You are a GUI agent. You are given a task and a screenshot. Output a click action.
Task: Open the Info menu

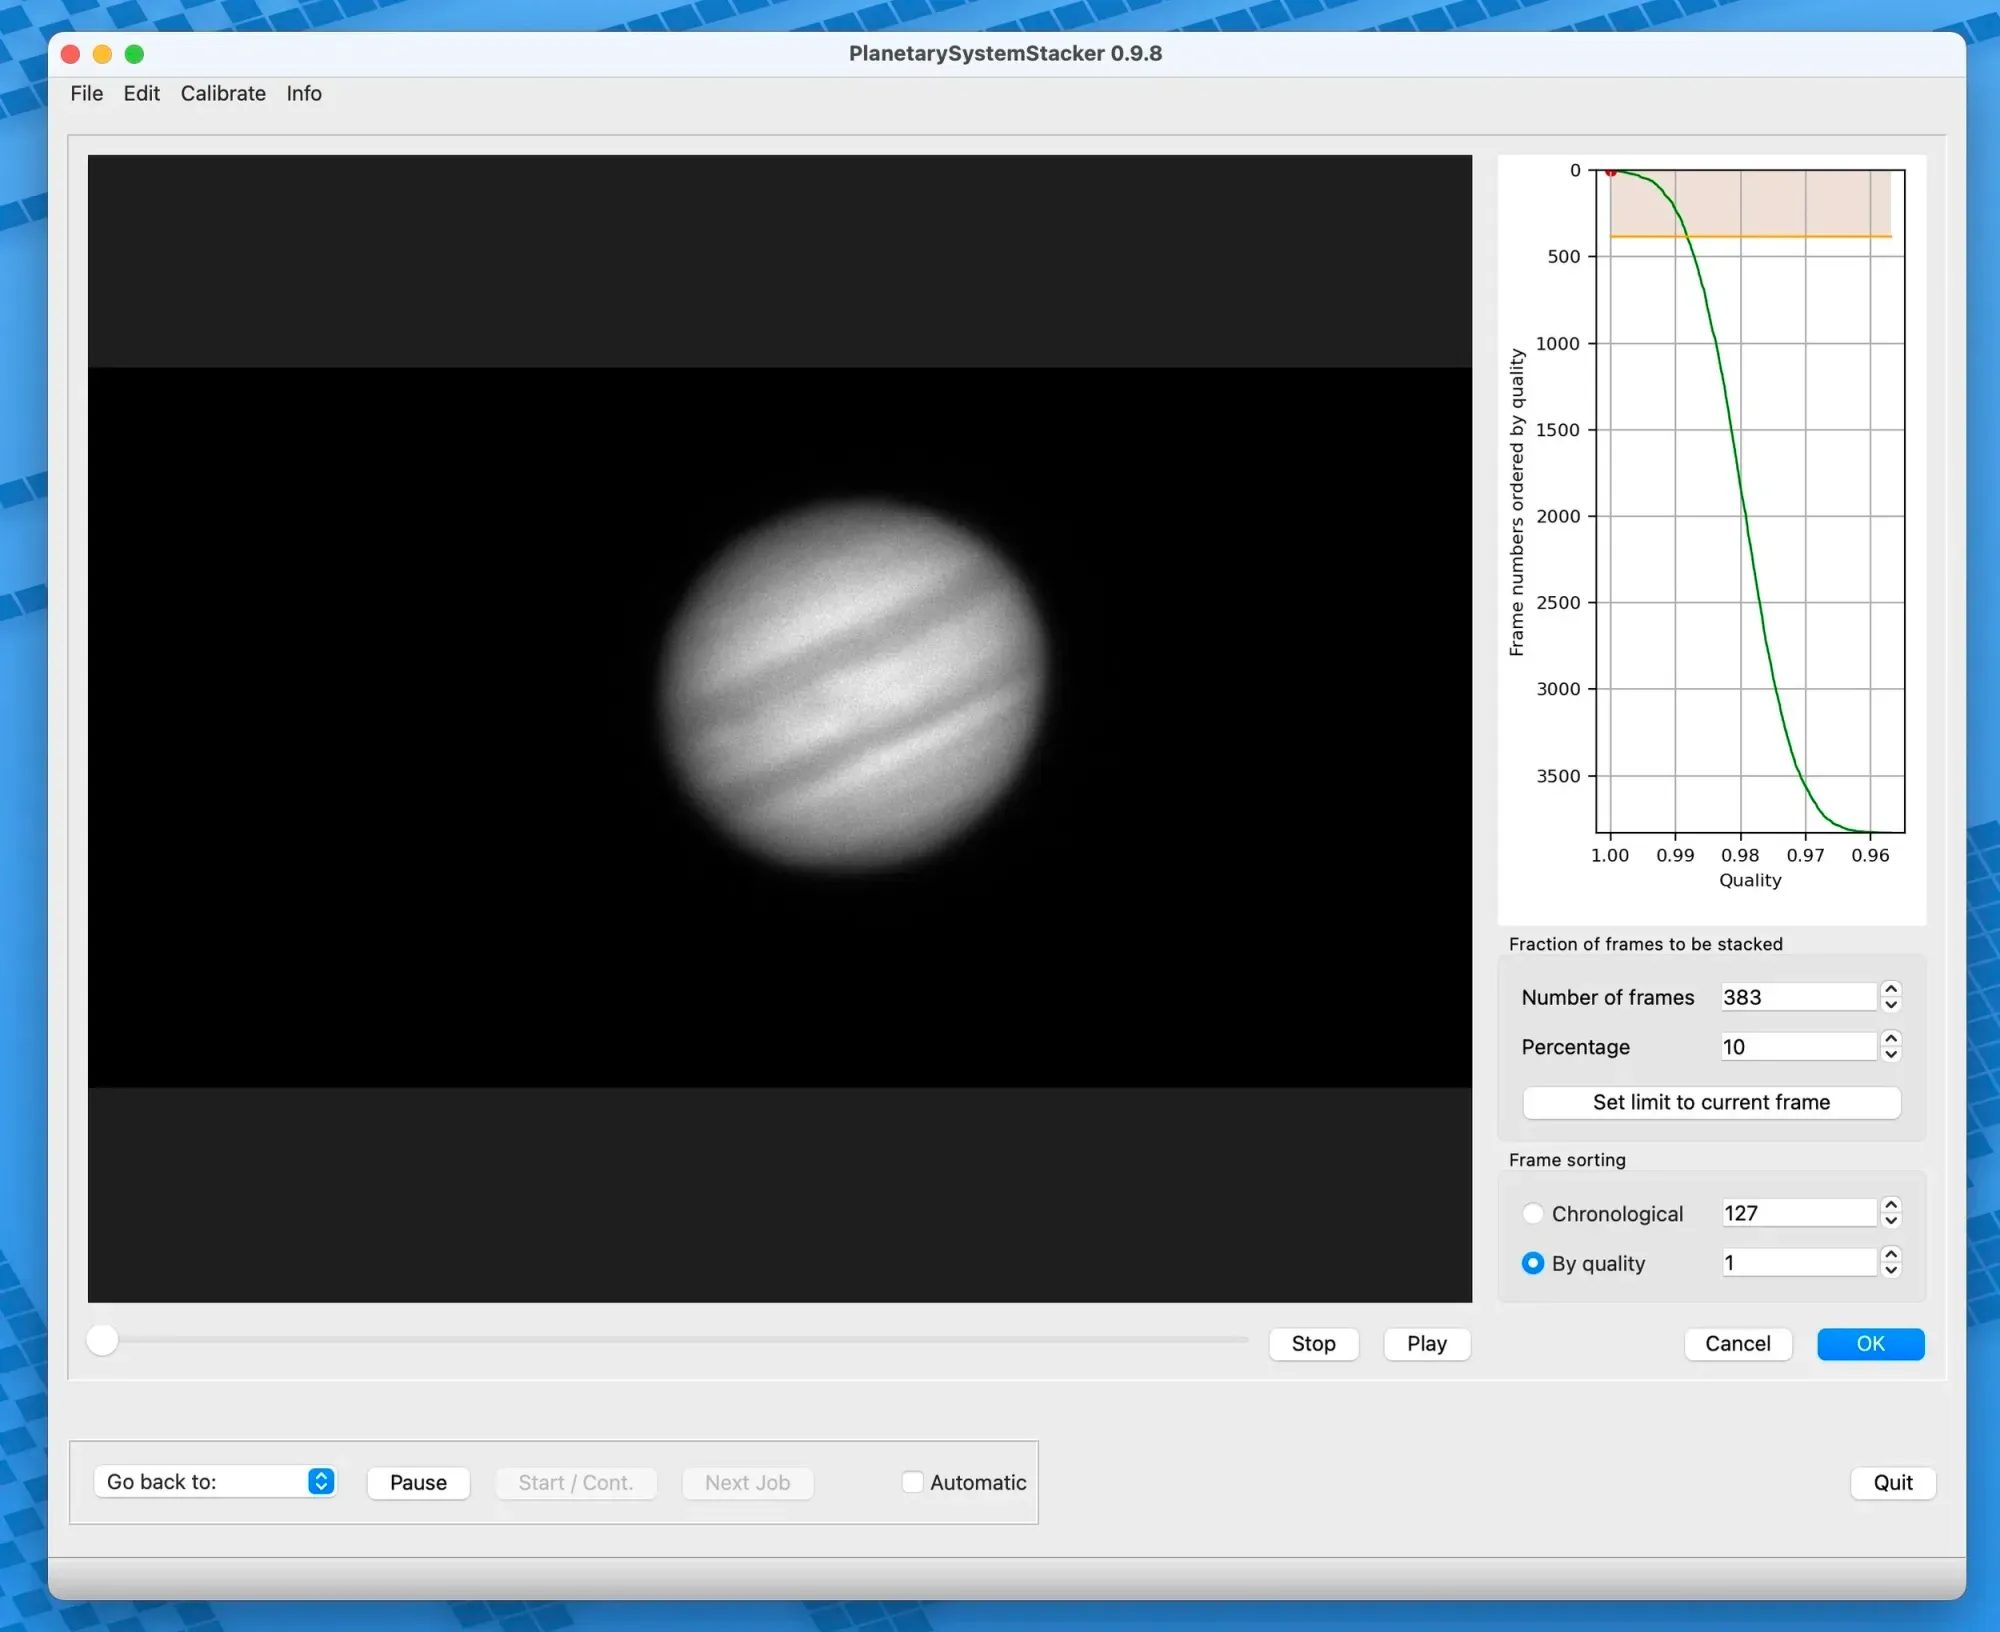point(303,93)
